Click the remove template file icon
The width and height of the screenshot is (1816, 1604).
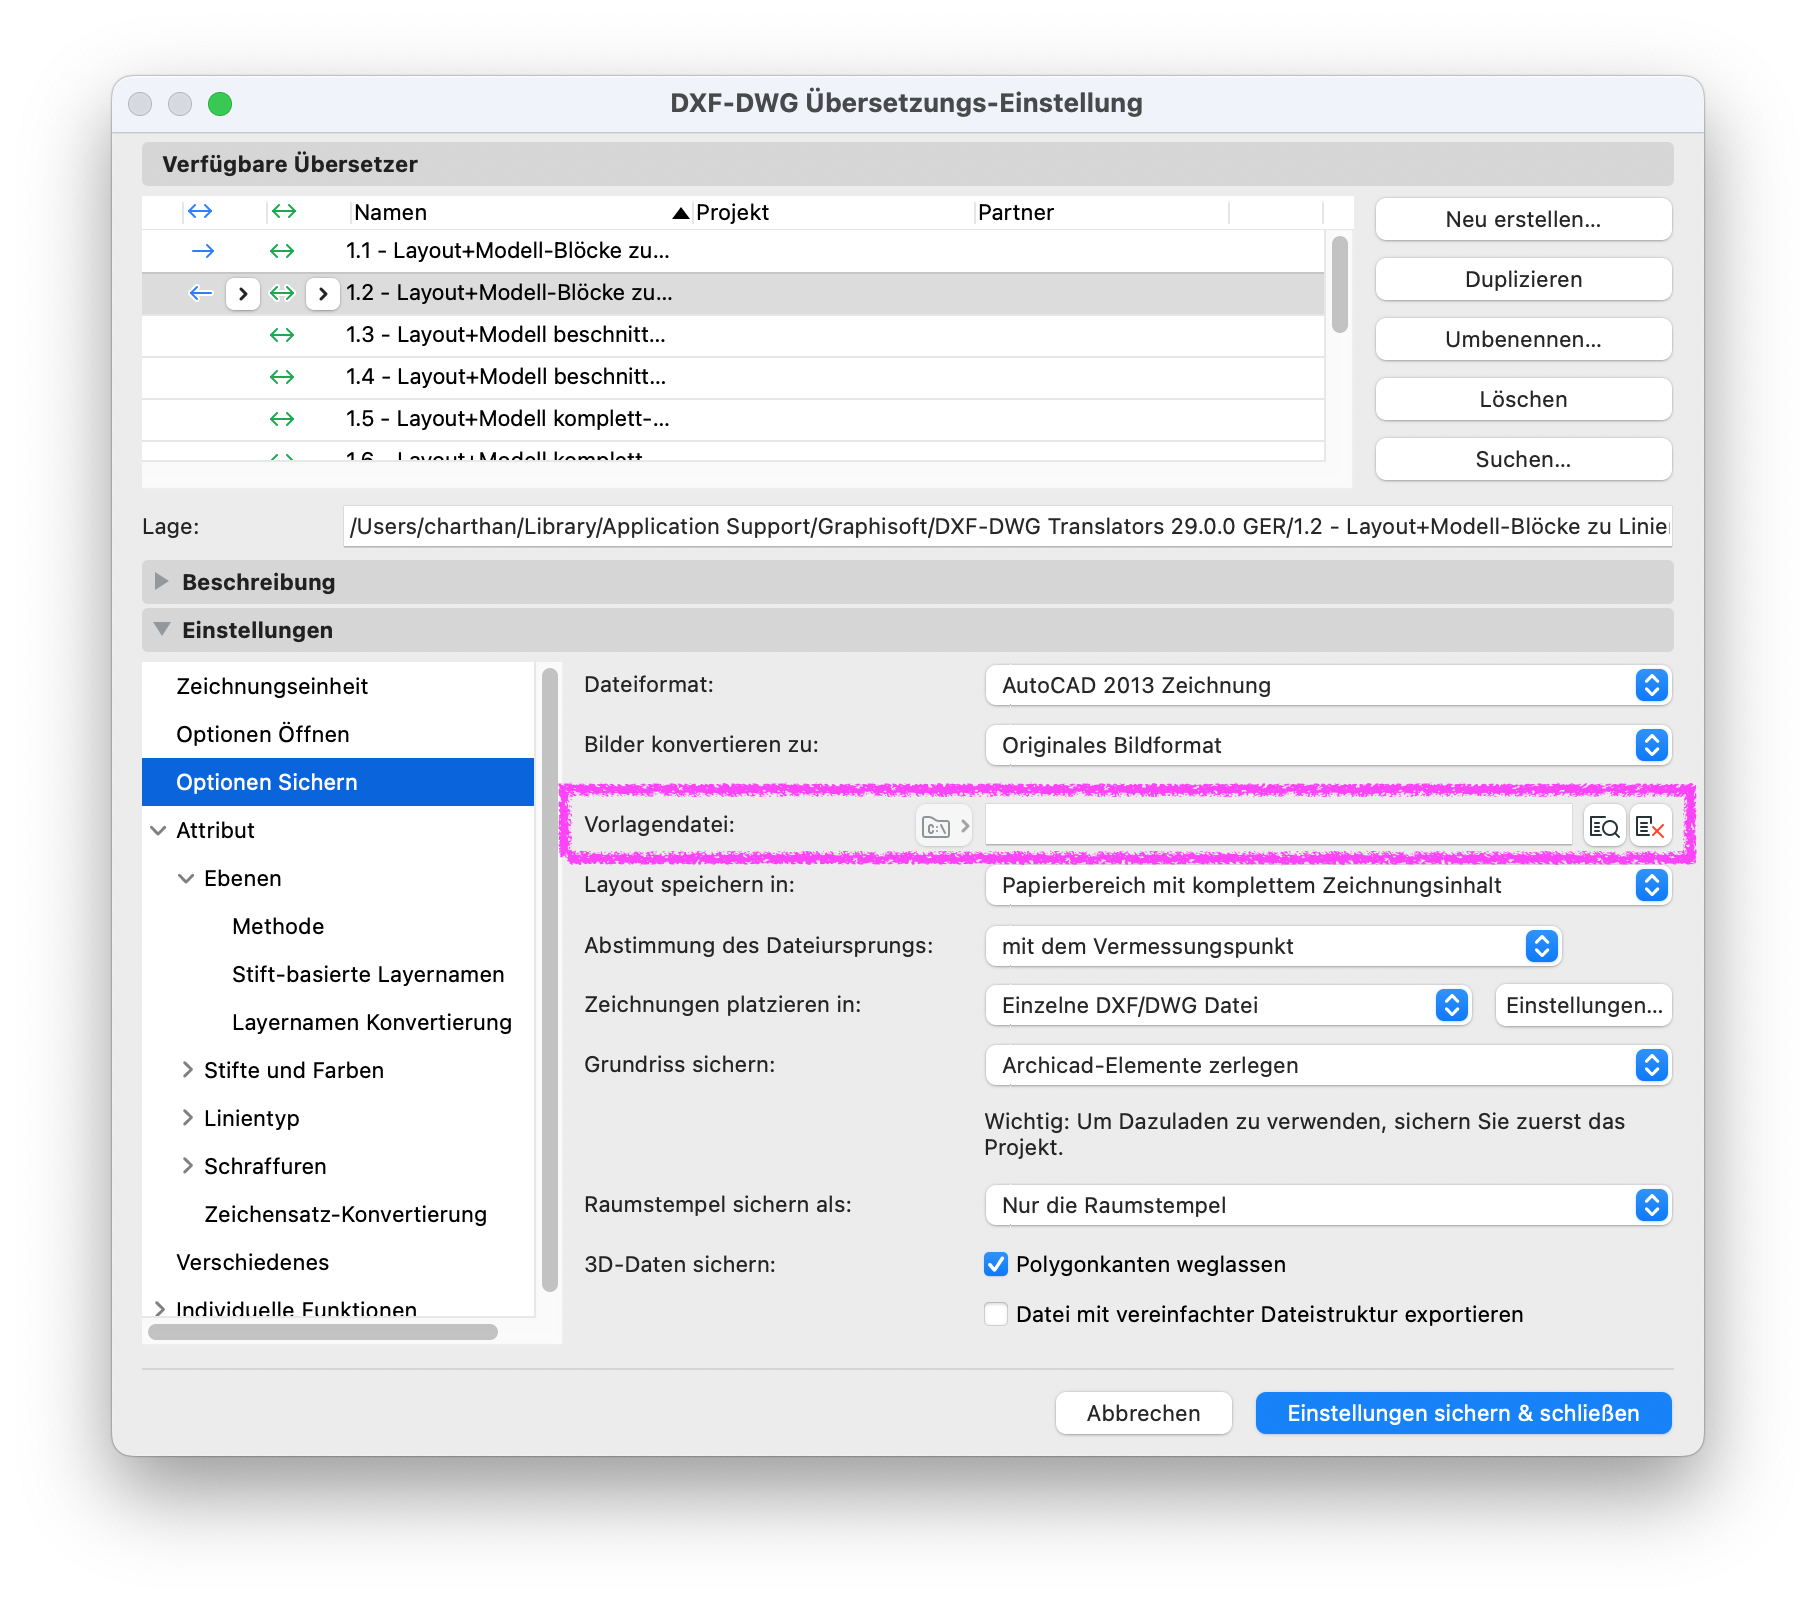[x=1650, y=826]
